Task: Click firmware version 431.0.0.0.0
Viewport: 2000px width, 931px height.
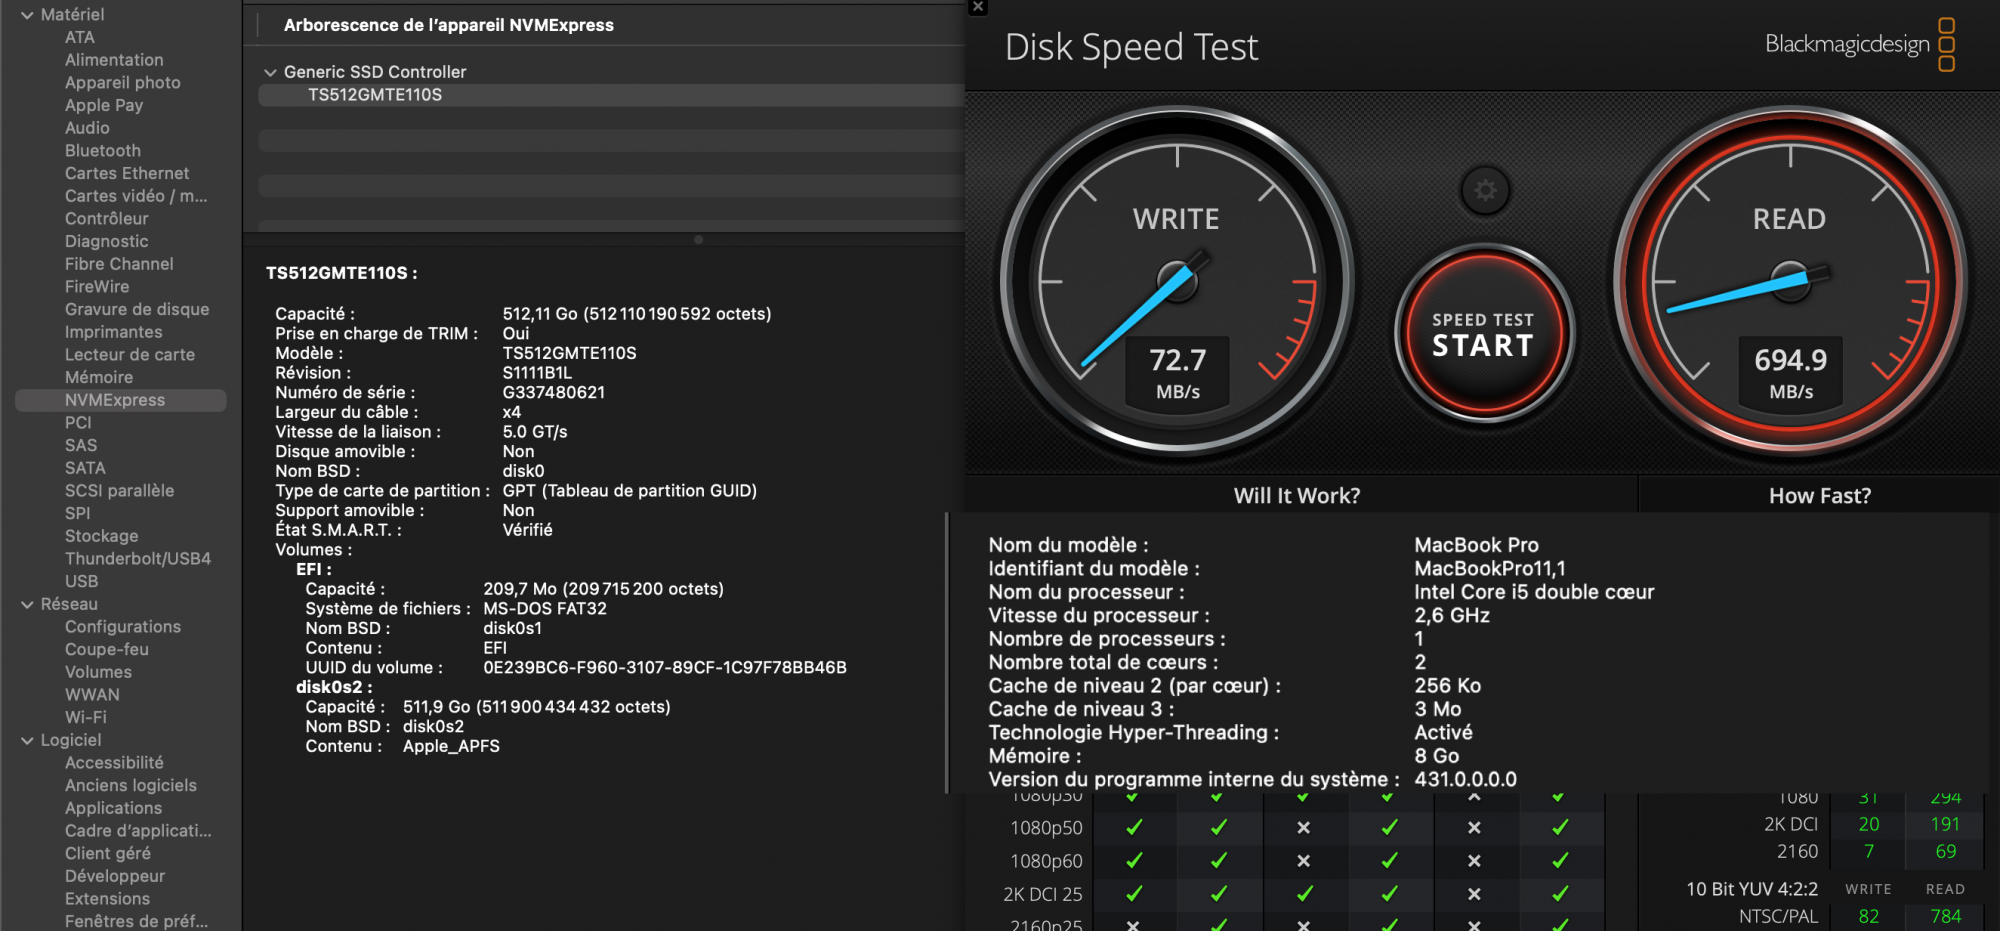Action: pyautogui.click(x=1465, y=779)
